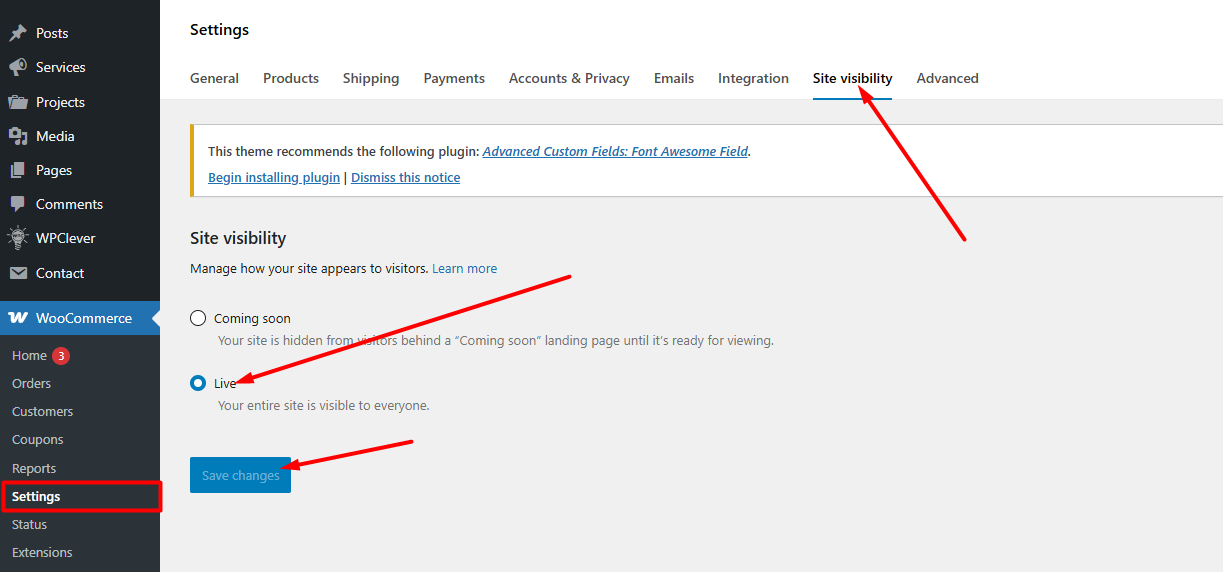Viewport: 1223px width, 572px height.
Task: Click the Services megaphone icon
Action: (18, 67)
